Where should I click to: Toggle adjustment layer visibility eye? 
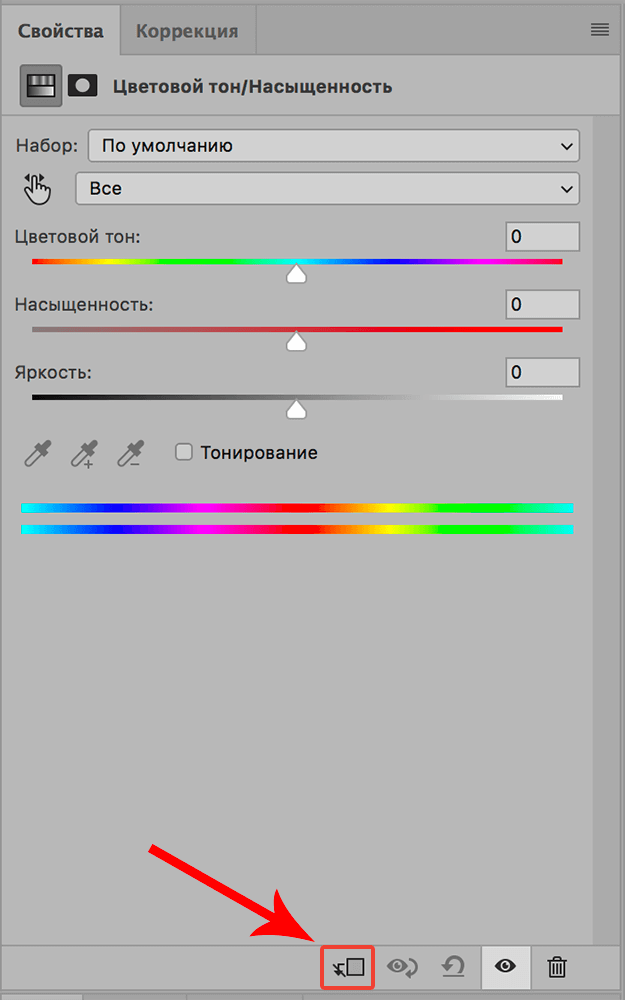tap(506, 967)
